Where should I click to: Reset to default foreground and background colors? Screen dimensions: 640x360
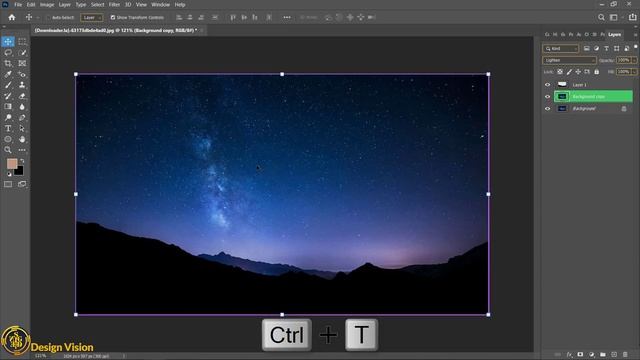(x=9, y=174)
